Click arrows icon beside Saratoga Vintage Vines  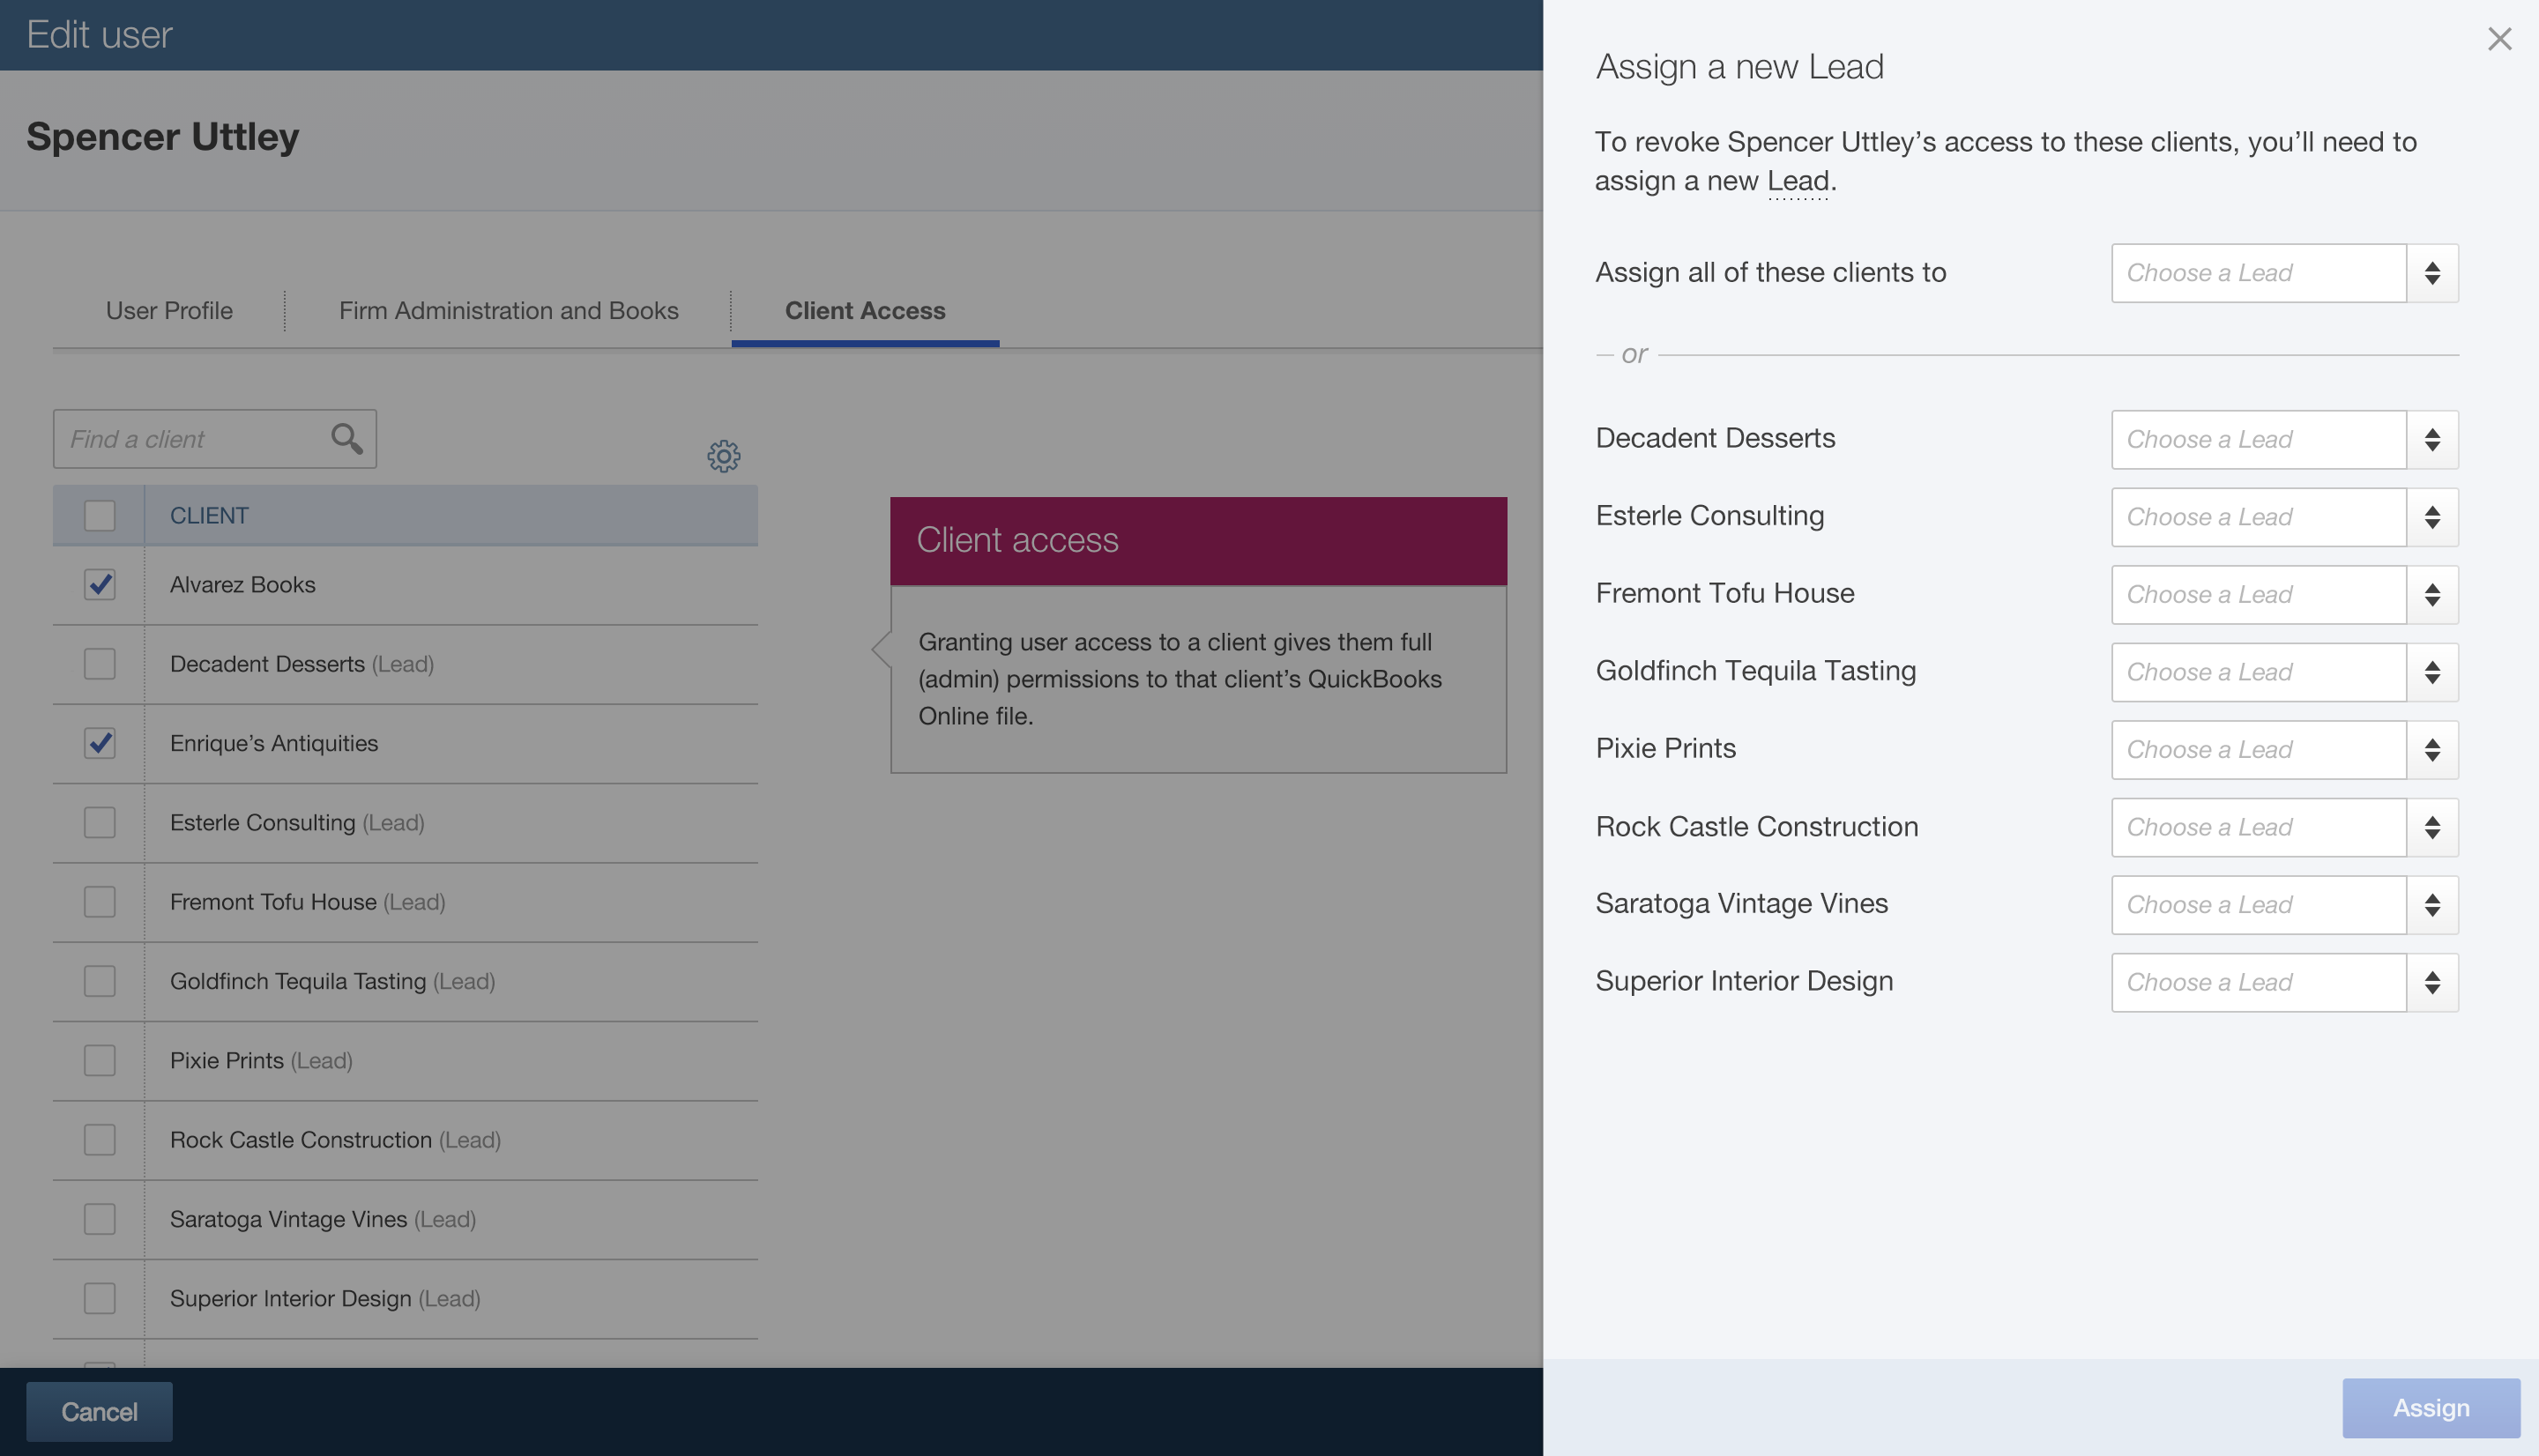2432,905
